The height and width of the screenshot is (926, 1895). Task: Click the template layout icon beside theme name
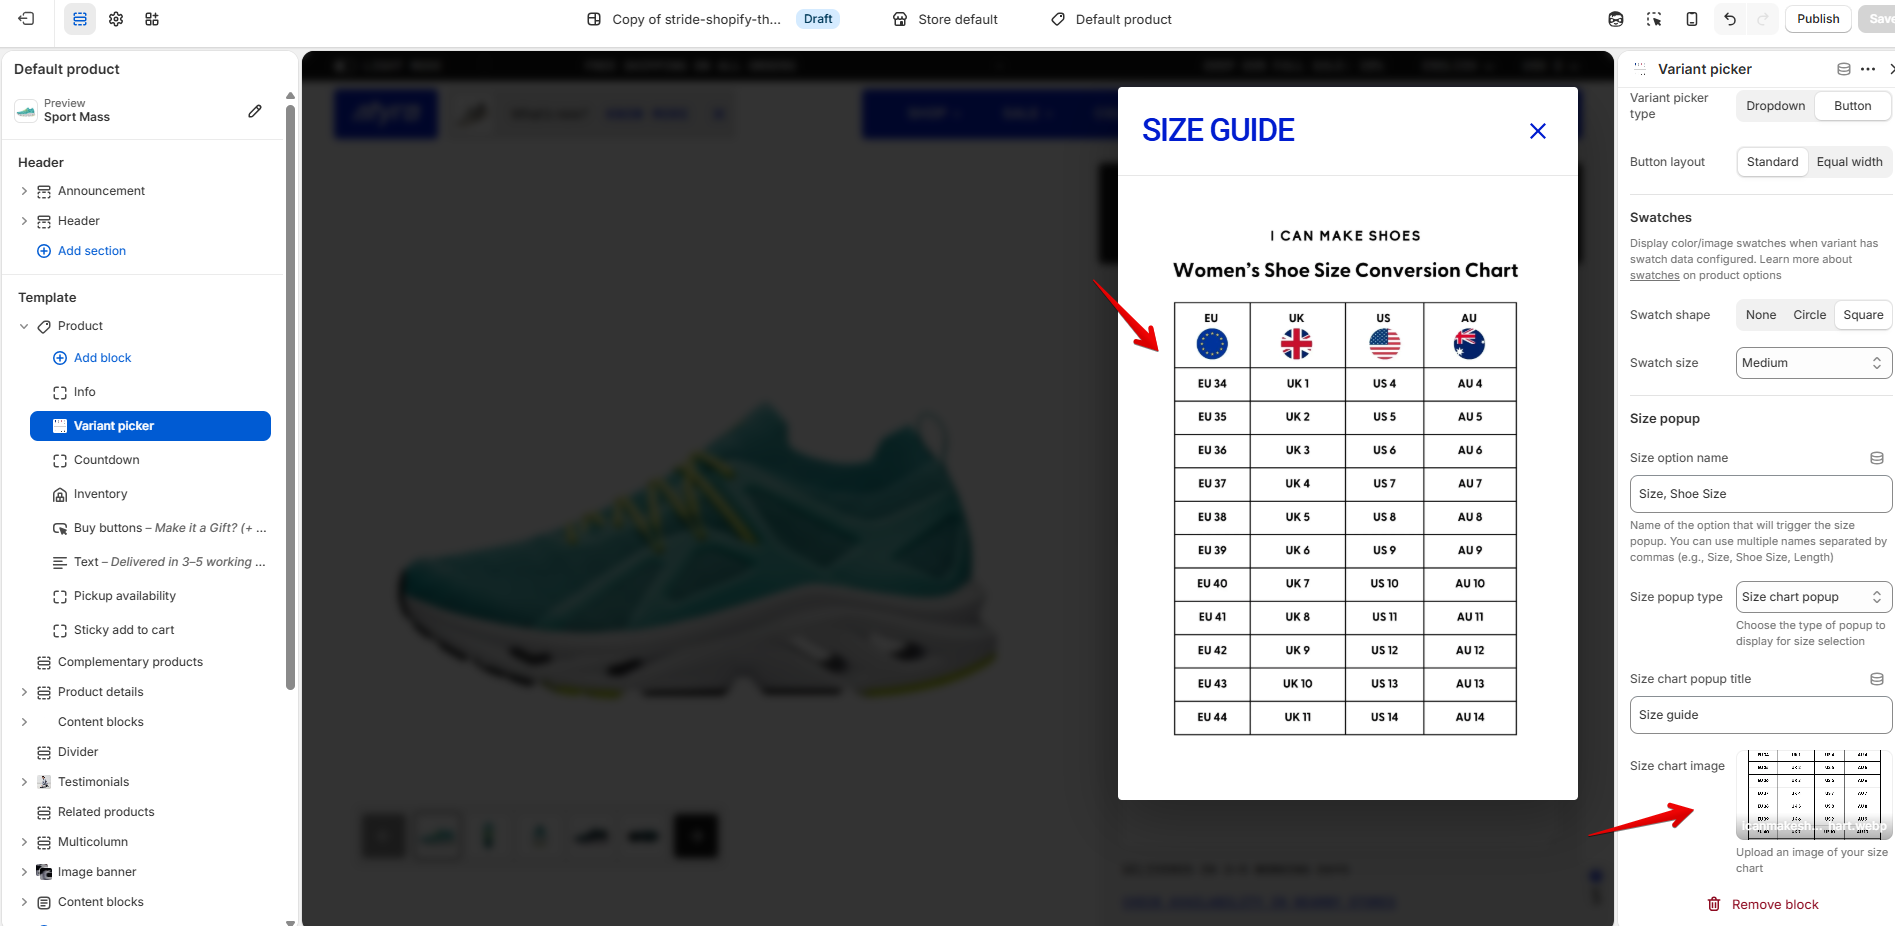tap(594, 19)
